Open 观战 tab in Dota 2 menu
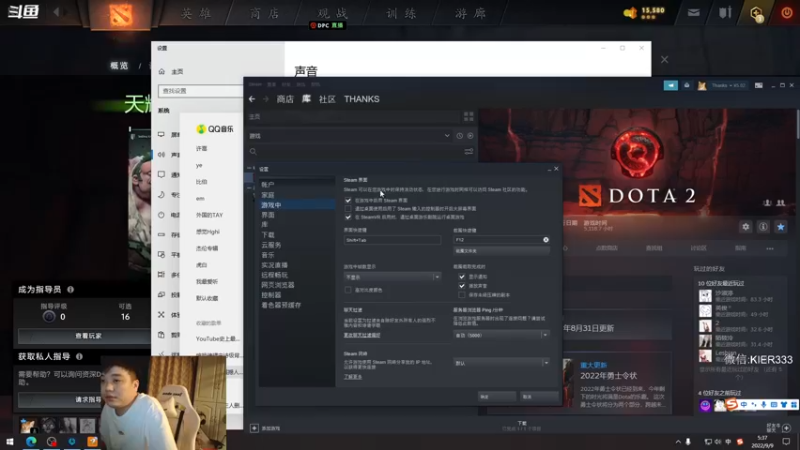Viewport: 800px width, 450px height. coord(332,14)
